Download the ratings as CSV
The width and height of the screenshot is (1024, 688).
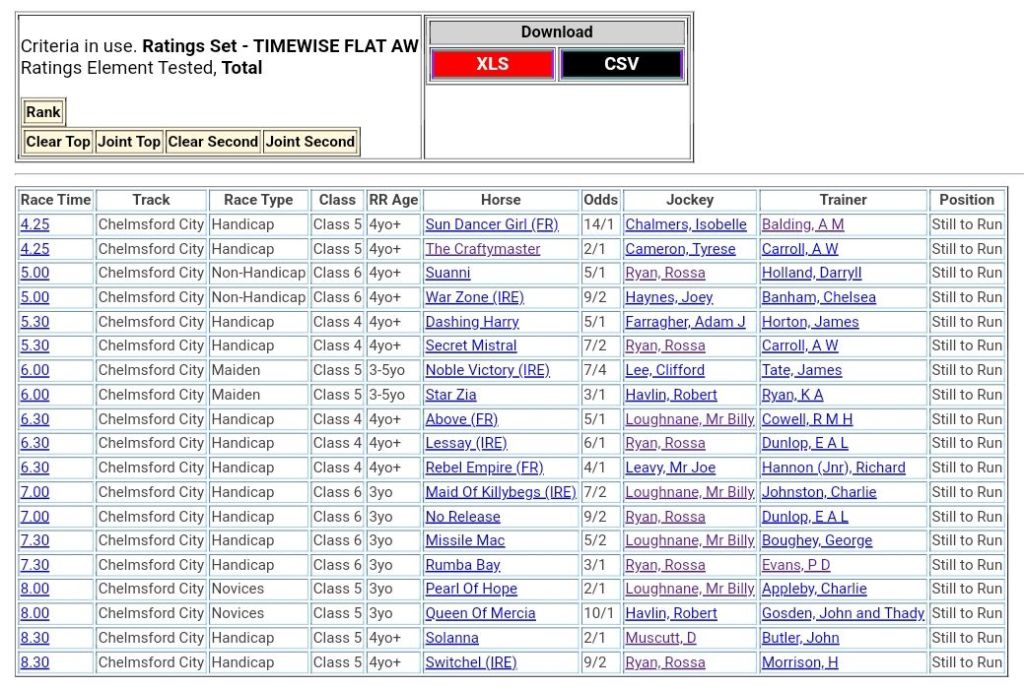[621, 64]
